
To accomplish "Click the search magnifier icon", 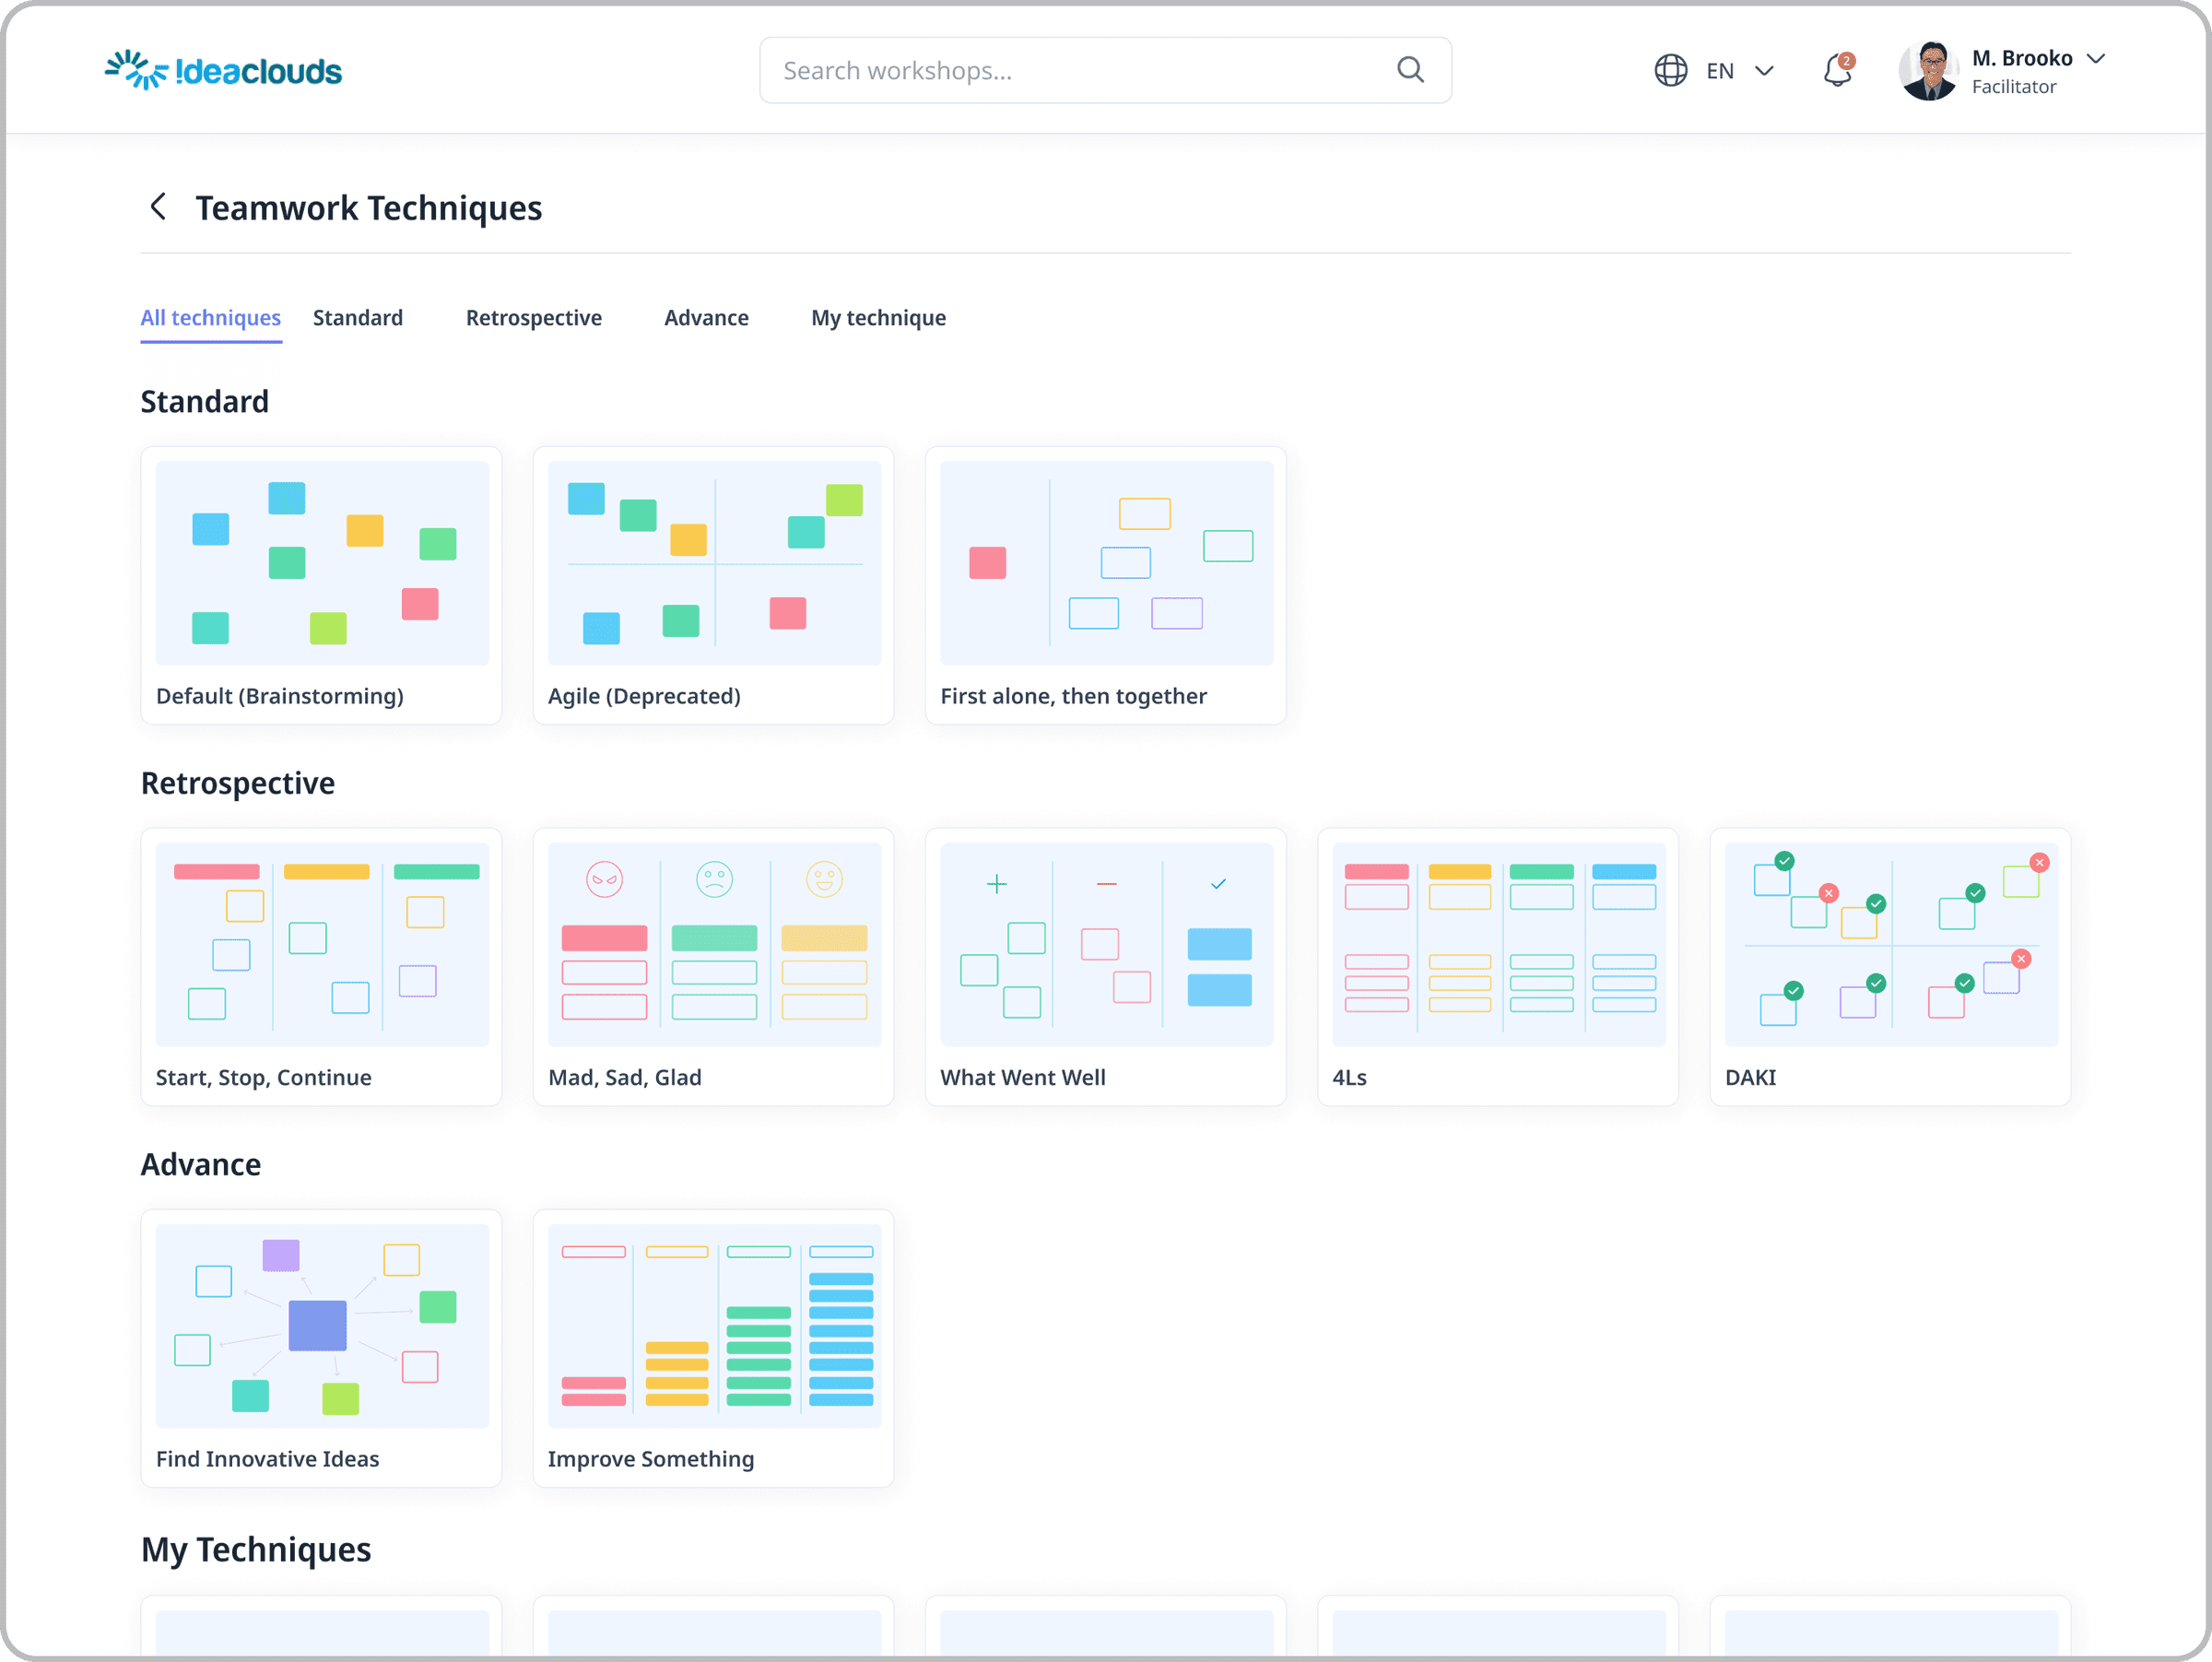I will tap(1410, 70).
